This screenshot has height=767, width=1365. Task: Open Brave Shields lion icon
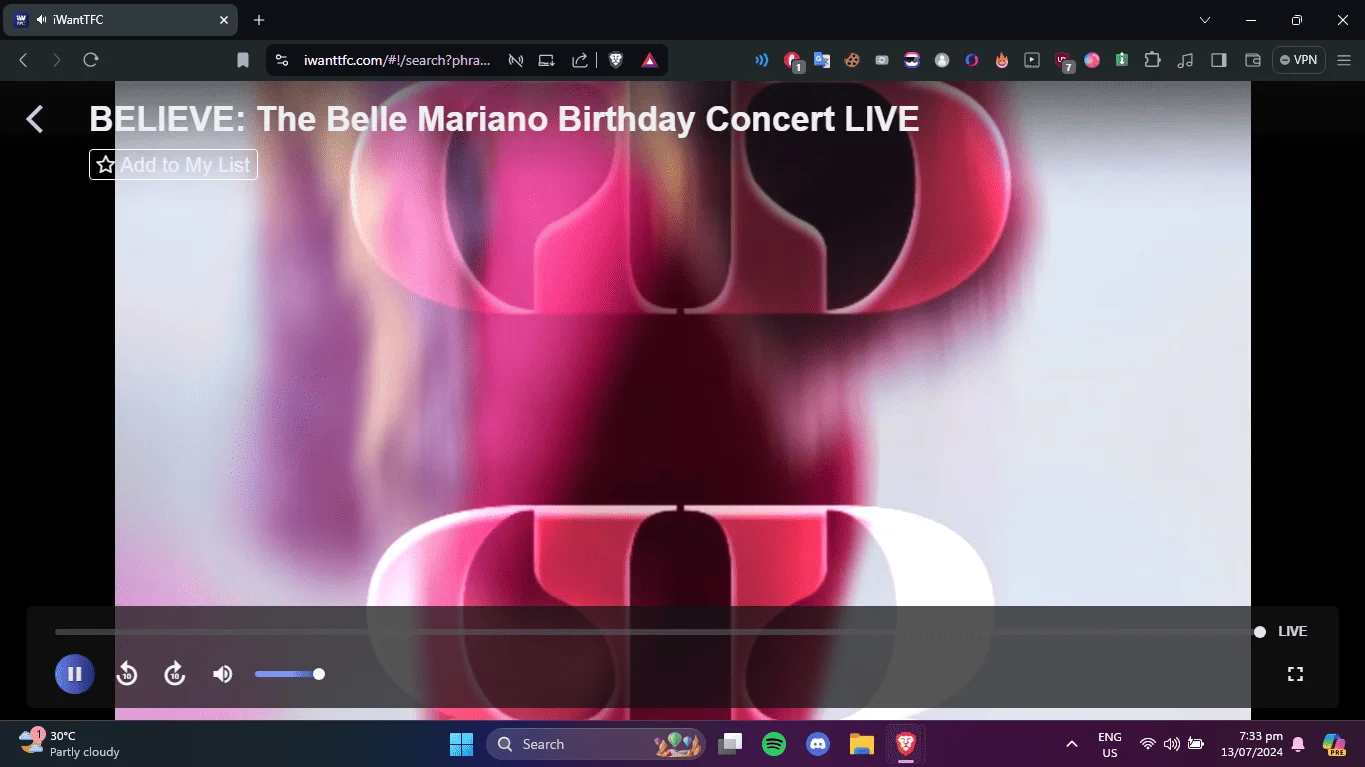coord(616,60)
